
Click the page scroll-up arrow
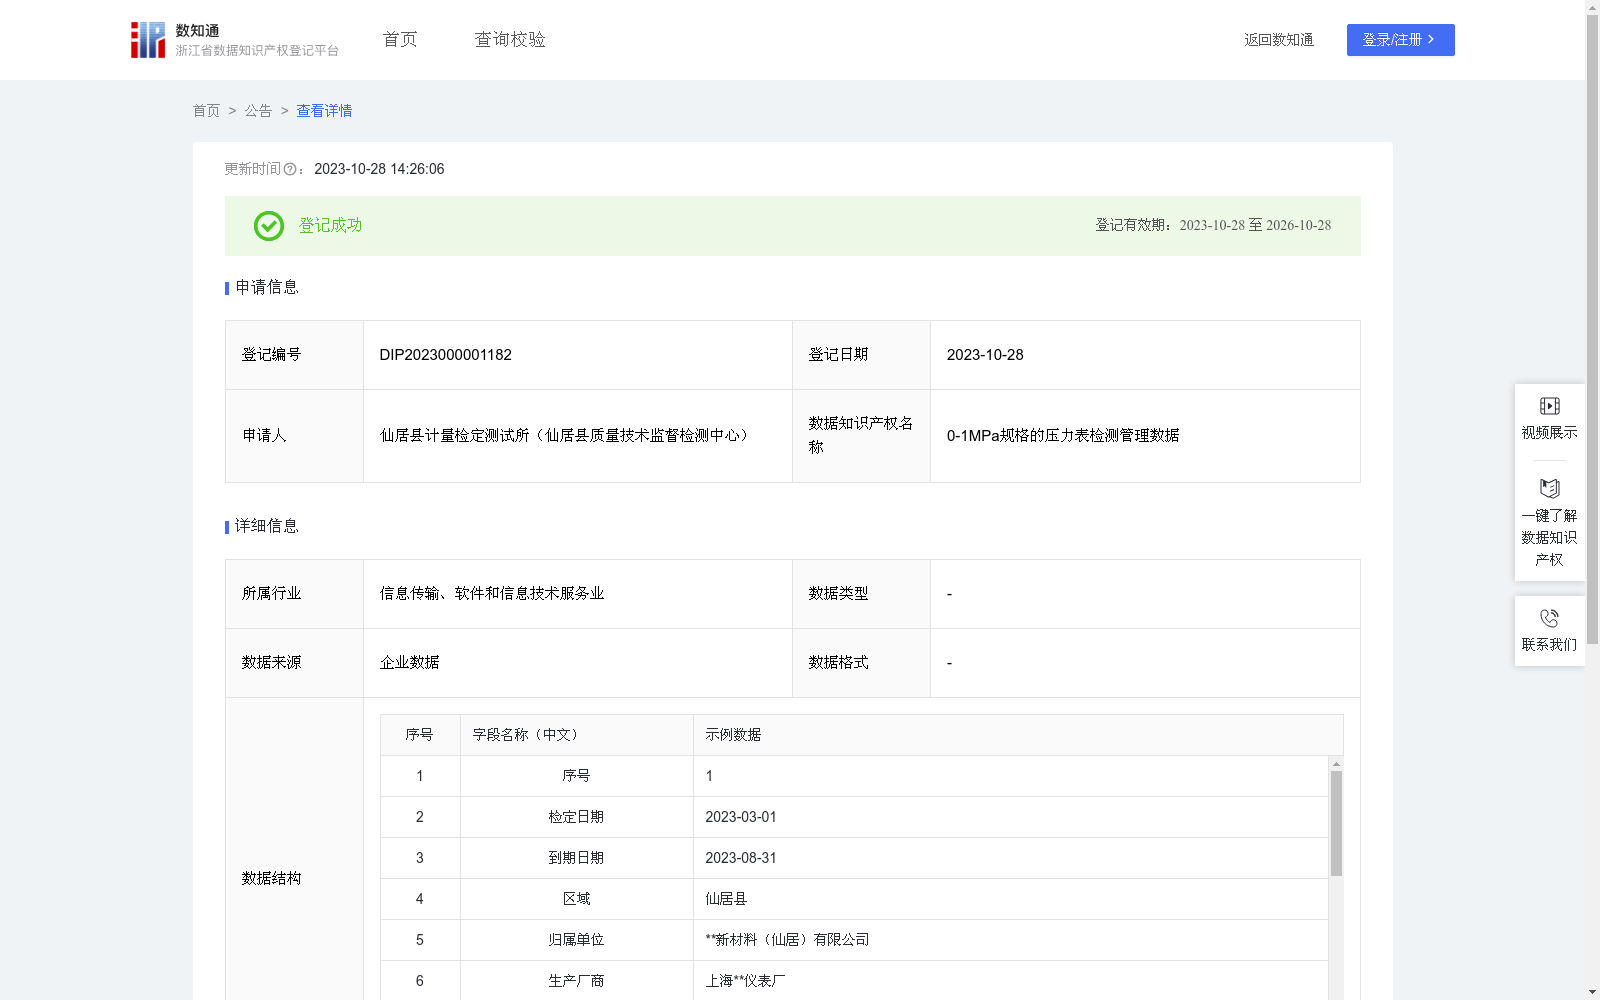[x=1592, y=7]
